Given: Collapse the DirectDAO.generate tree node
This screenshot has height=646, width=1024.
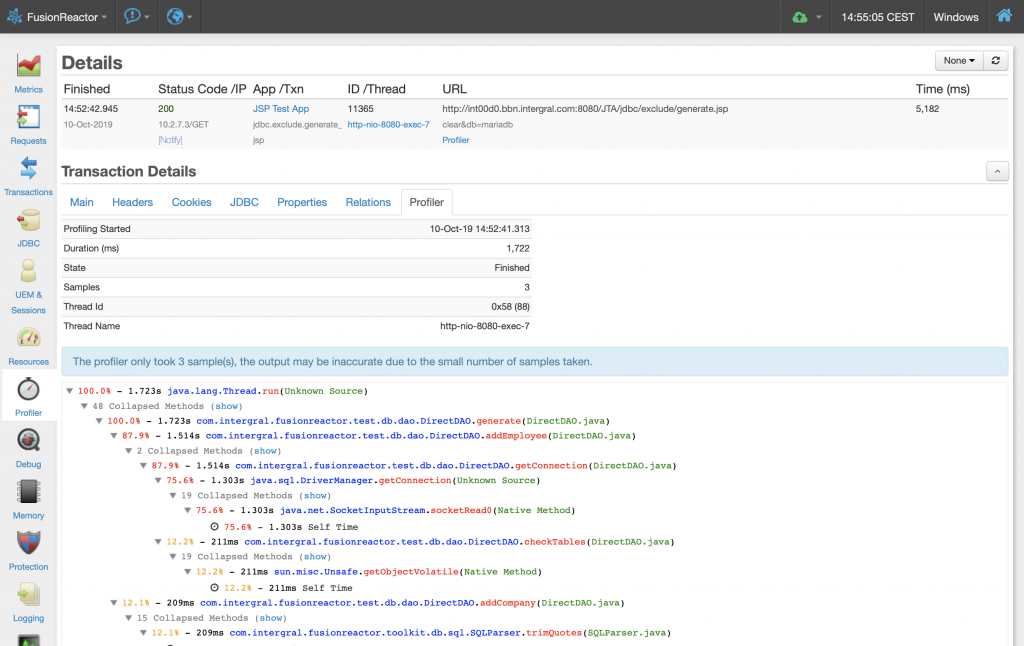Looking at the screenshot, I should (99, 421).
